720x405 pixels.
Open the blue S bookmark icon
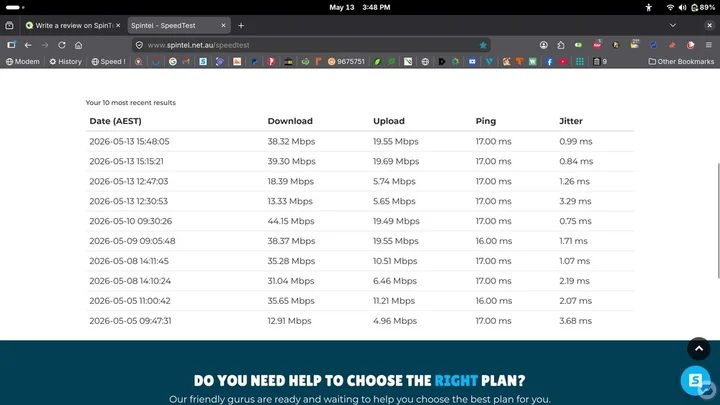[203, 62]
